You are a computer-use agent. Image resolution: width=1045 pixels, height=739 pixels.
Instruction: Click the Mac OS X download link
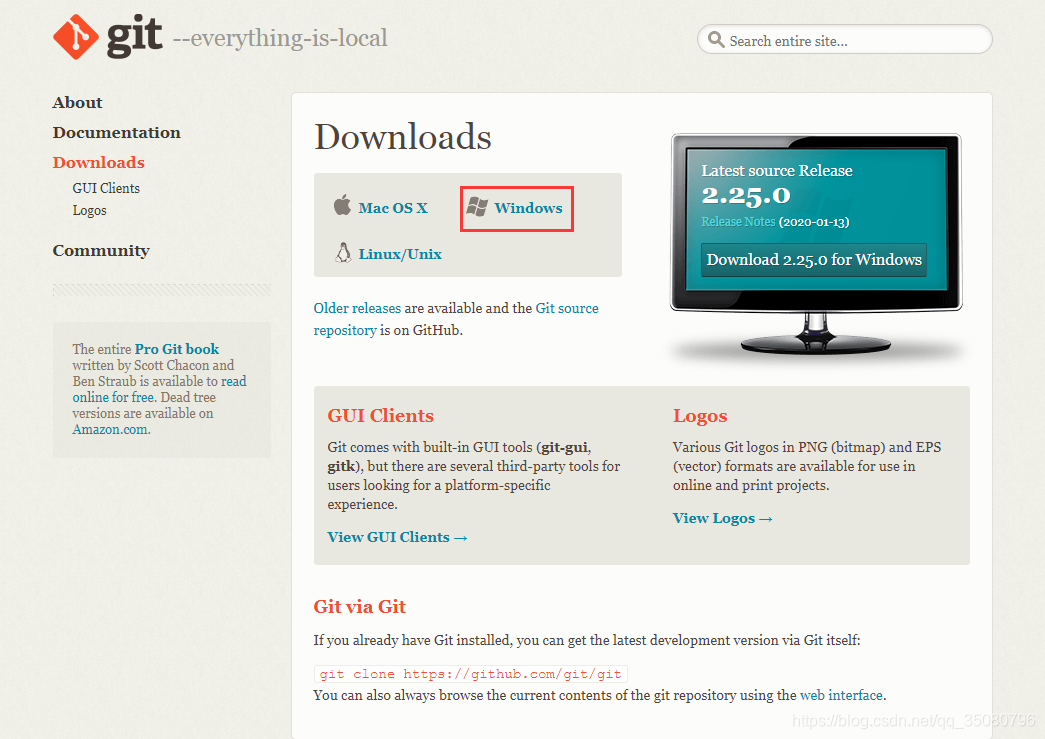[393, 208]
